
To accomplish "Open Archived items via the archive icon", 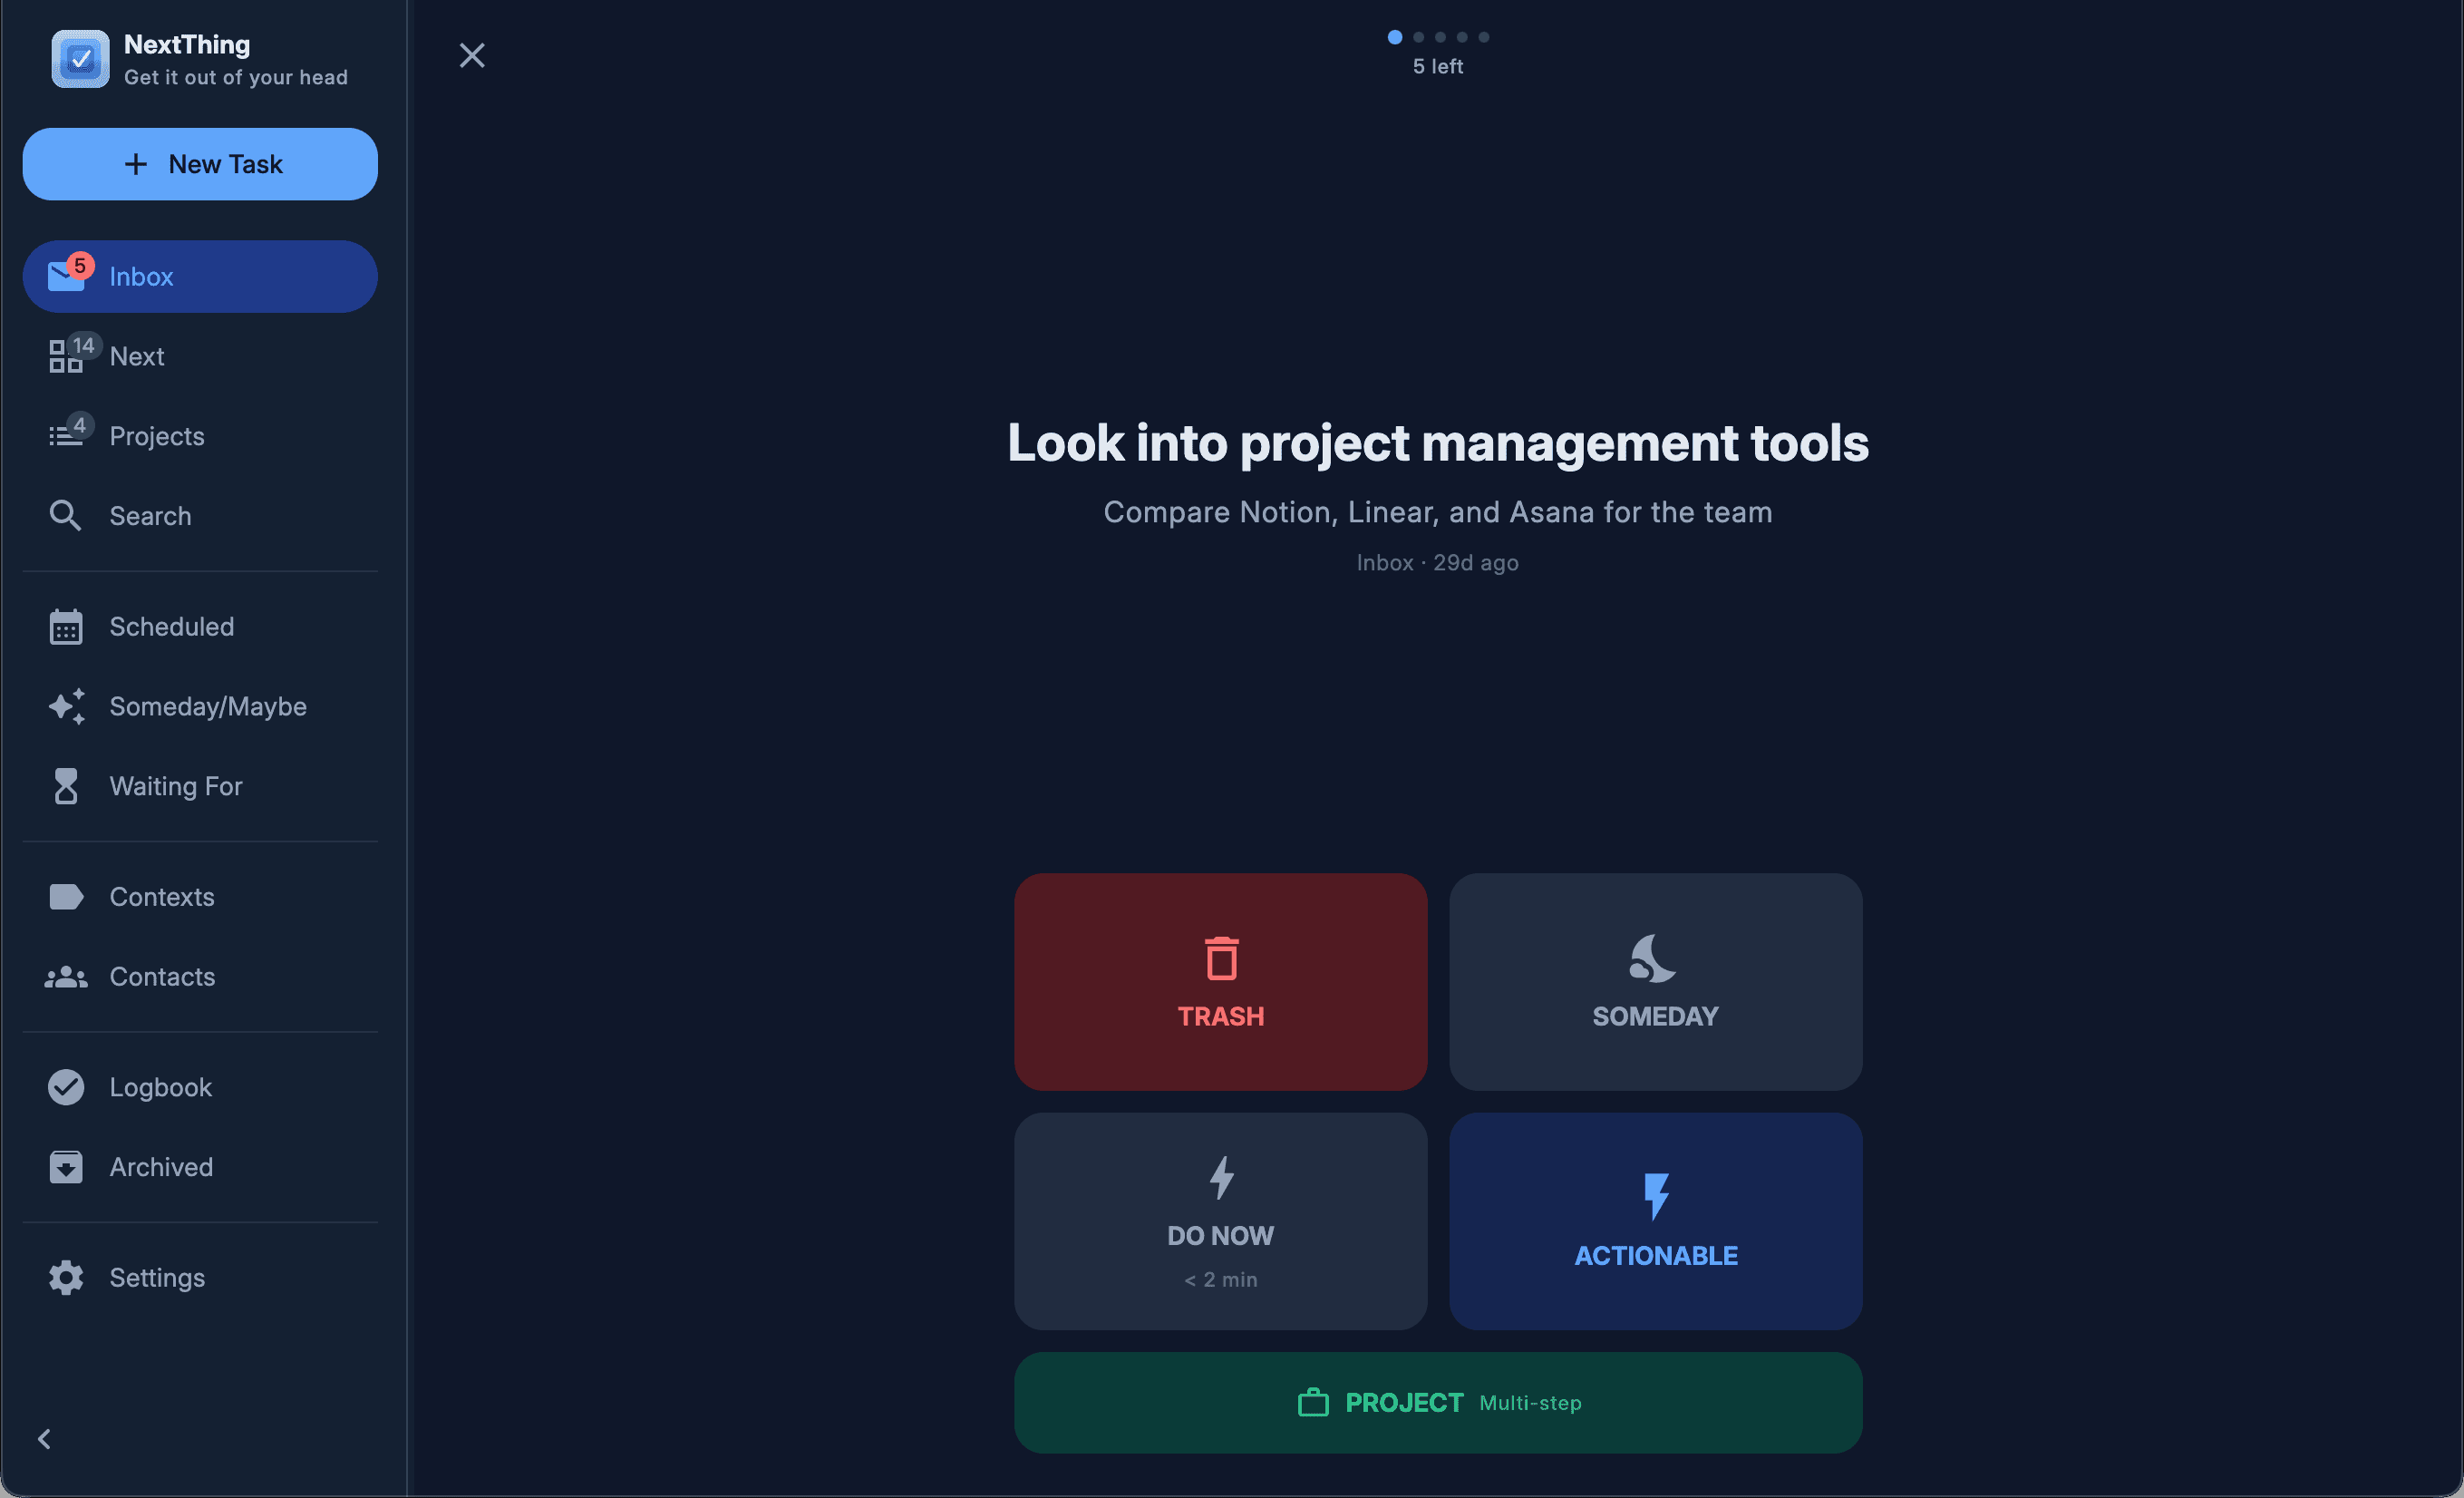I will pos(66,1167).
